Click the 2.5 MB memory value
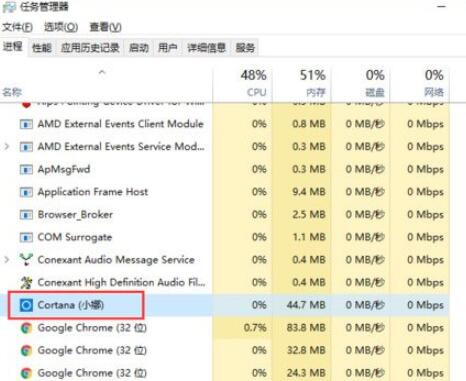 click(309, 215)
